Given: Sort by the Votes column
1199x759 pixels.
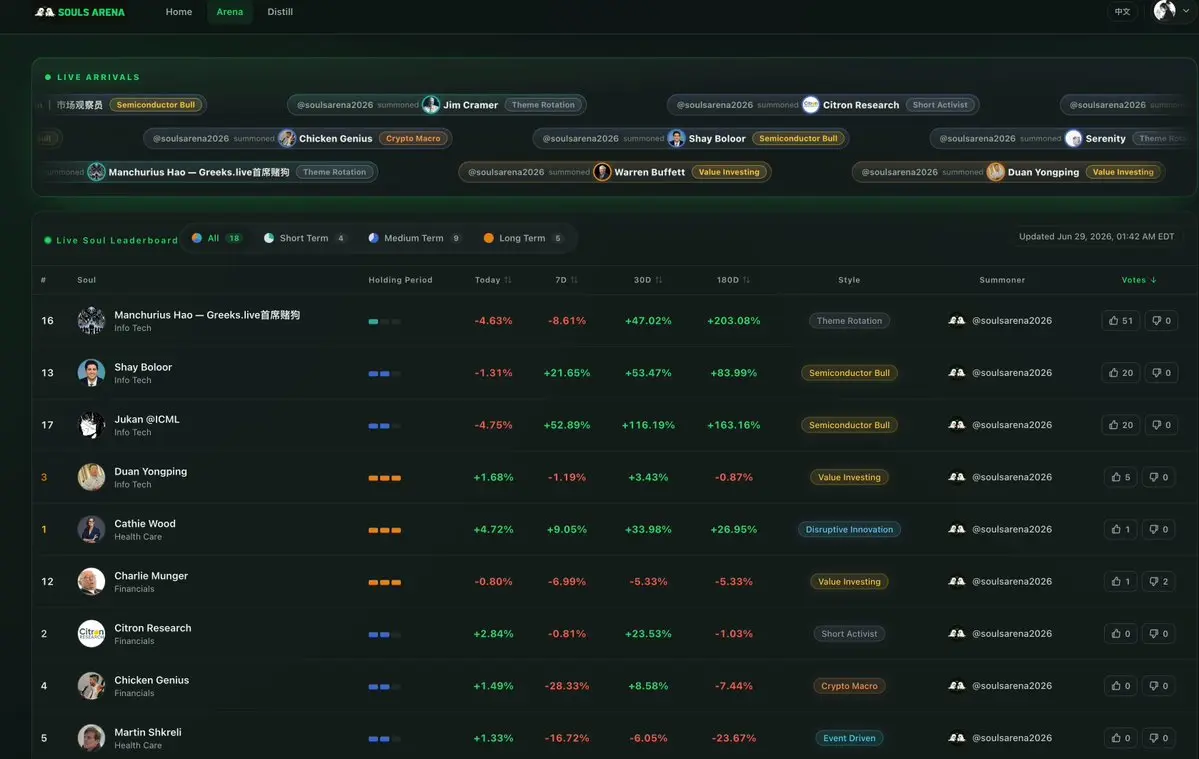Looking at the screenshot, I should 1139,280.
